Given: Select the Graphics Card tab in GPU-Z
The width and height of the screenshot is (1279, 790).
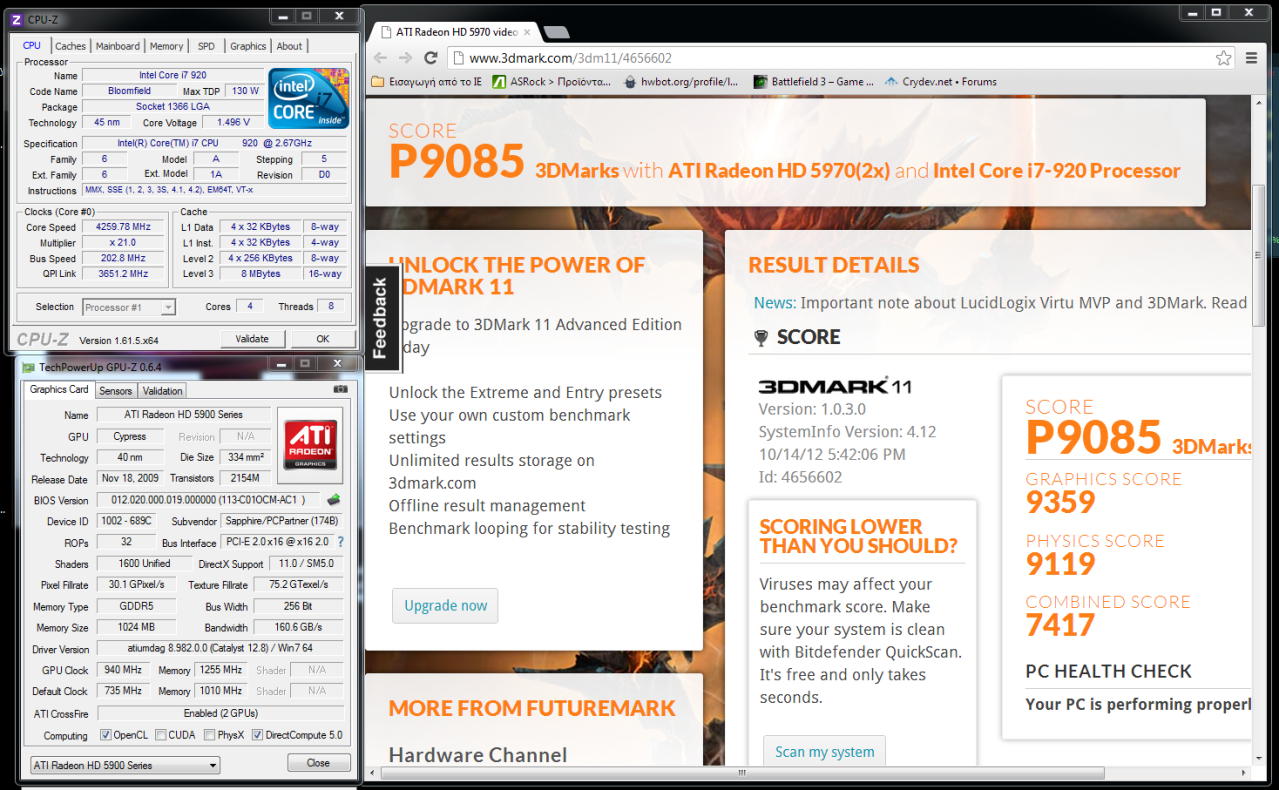Looking at the screenshot, I should point(59,390).
